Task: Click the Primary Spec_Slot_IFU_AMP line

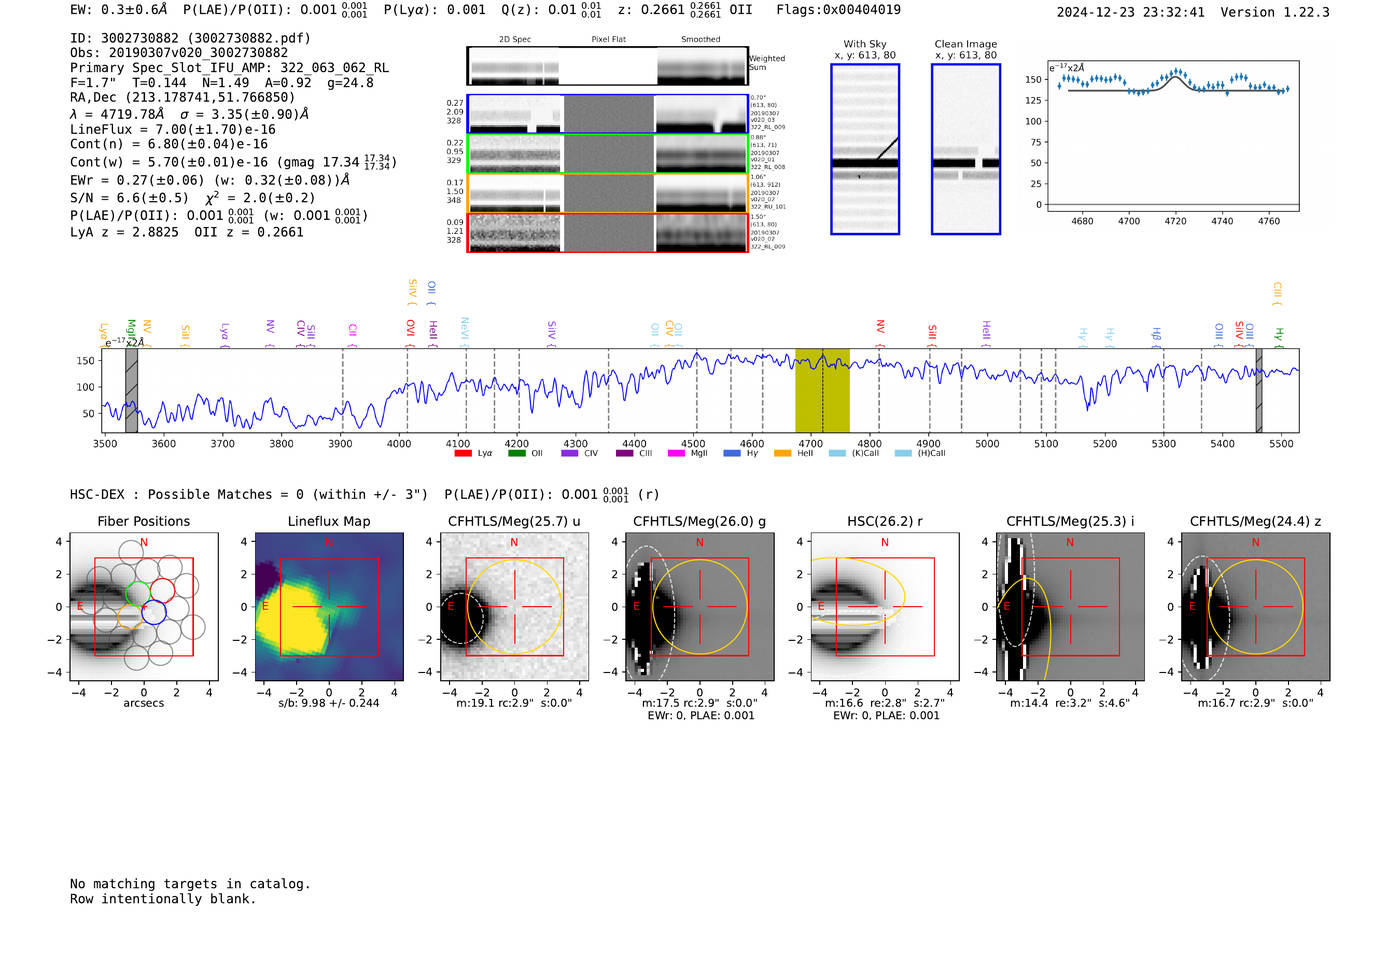Action: click(229, 68)
